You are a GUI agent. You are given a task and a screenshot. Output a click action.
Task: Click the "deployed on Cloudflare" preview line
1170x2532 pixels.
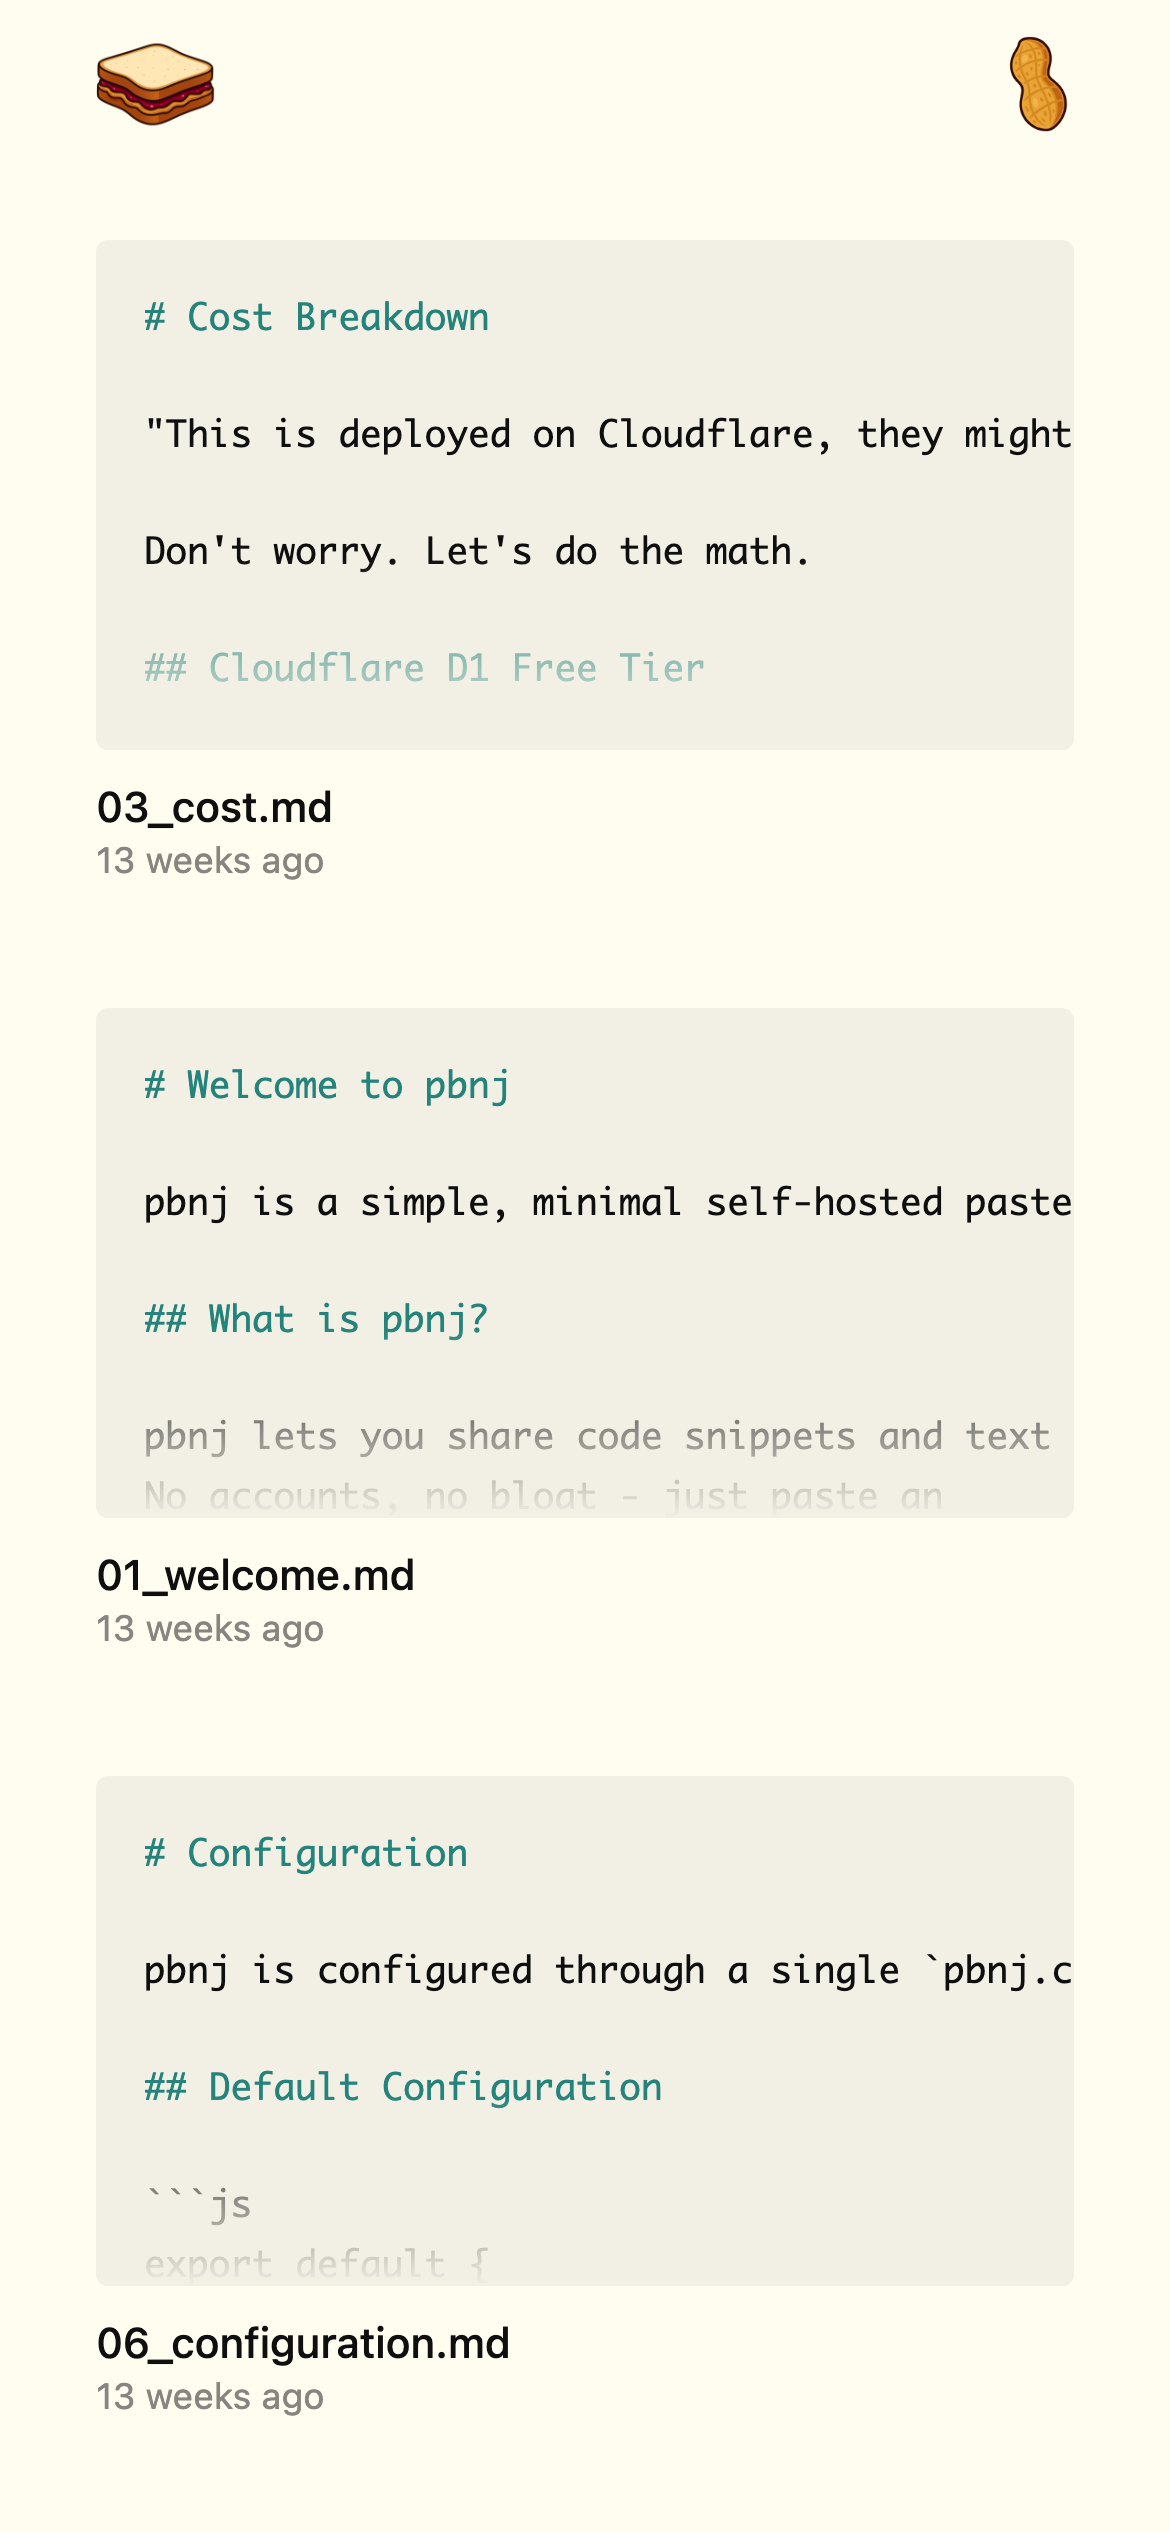point(607,435)
